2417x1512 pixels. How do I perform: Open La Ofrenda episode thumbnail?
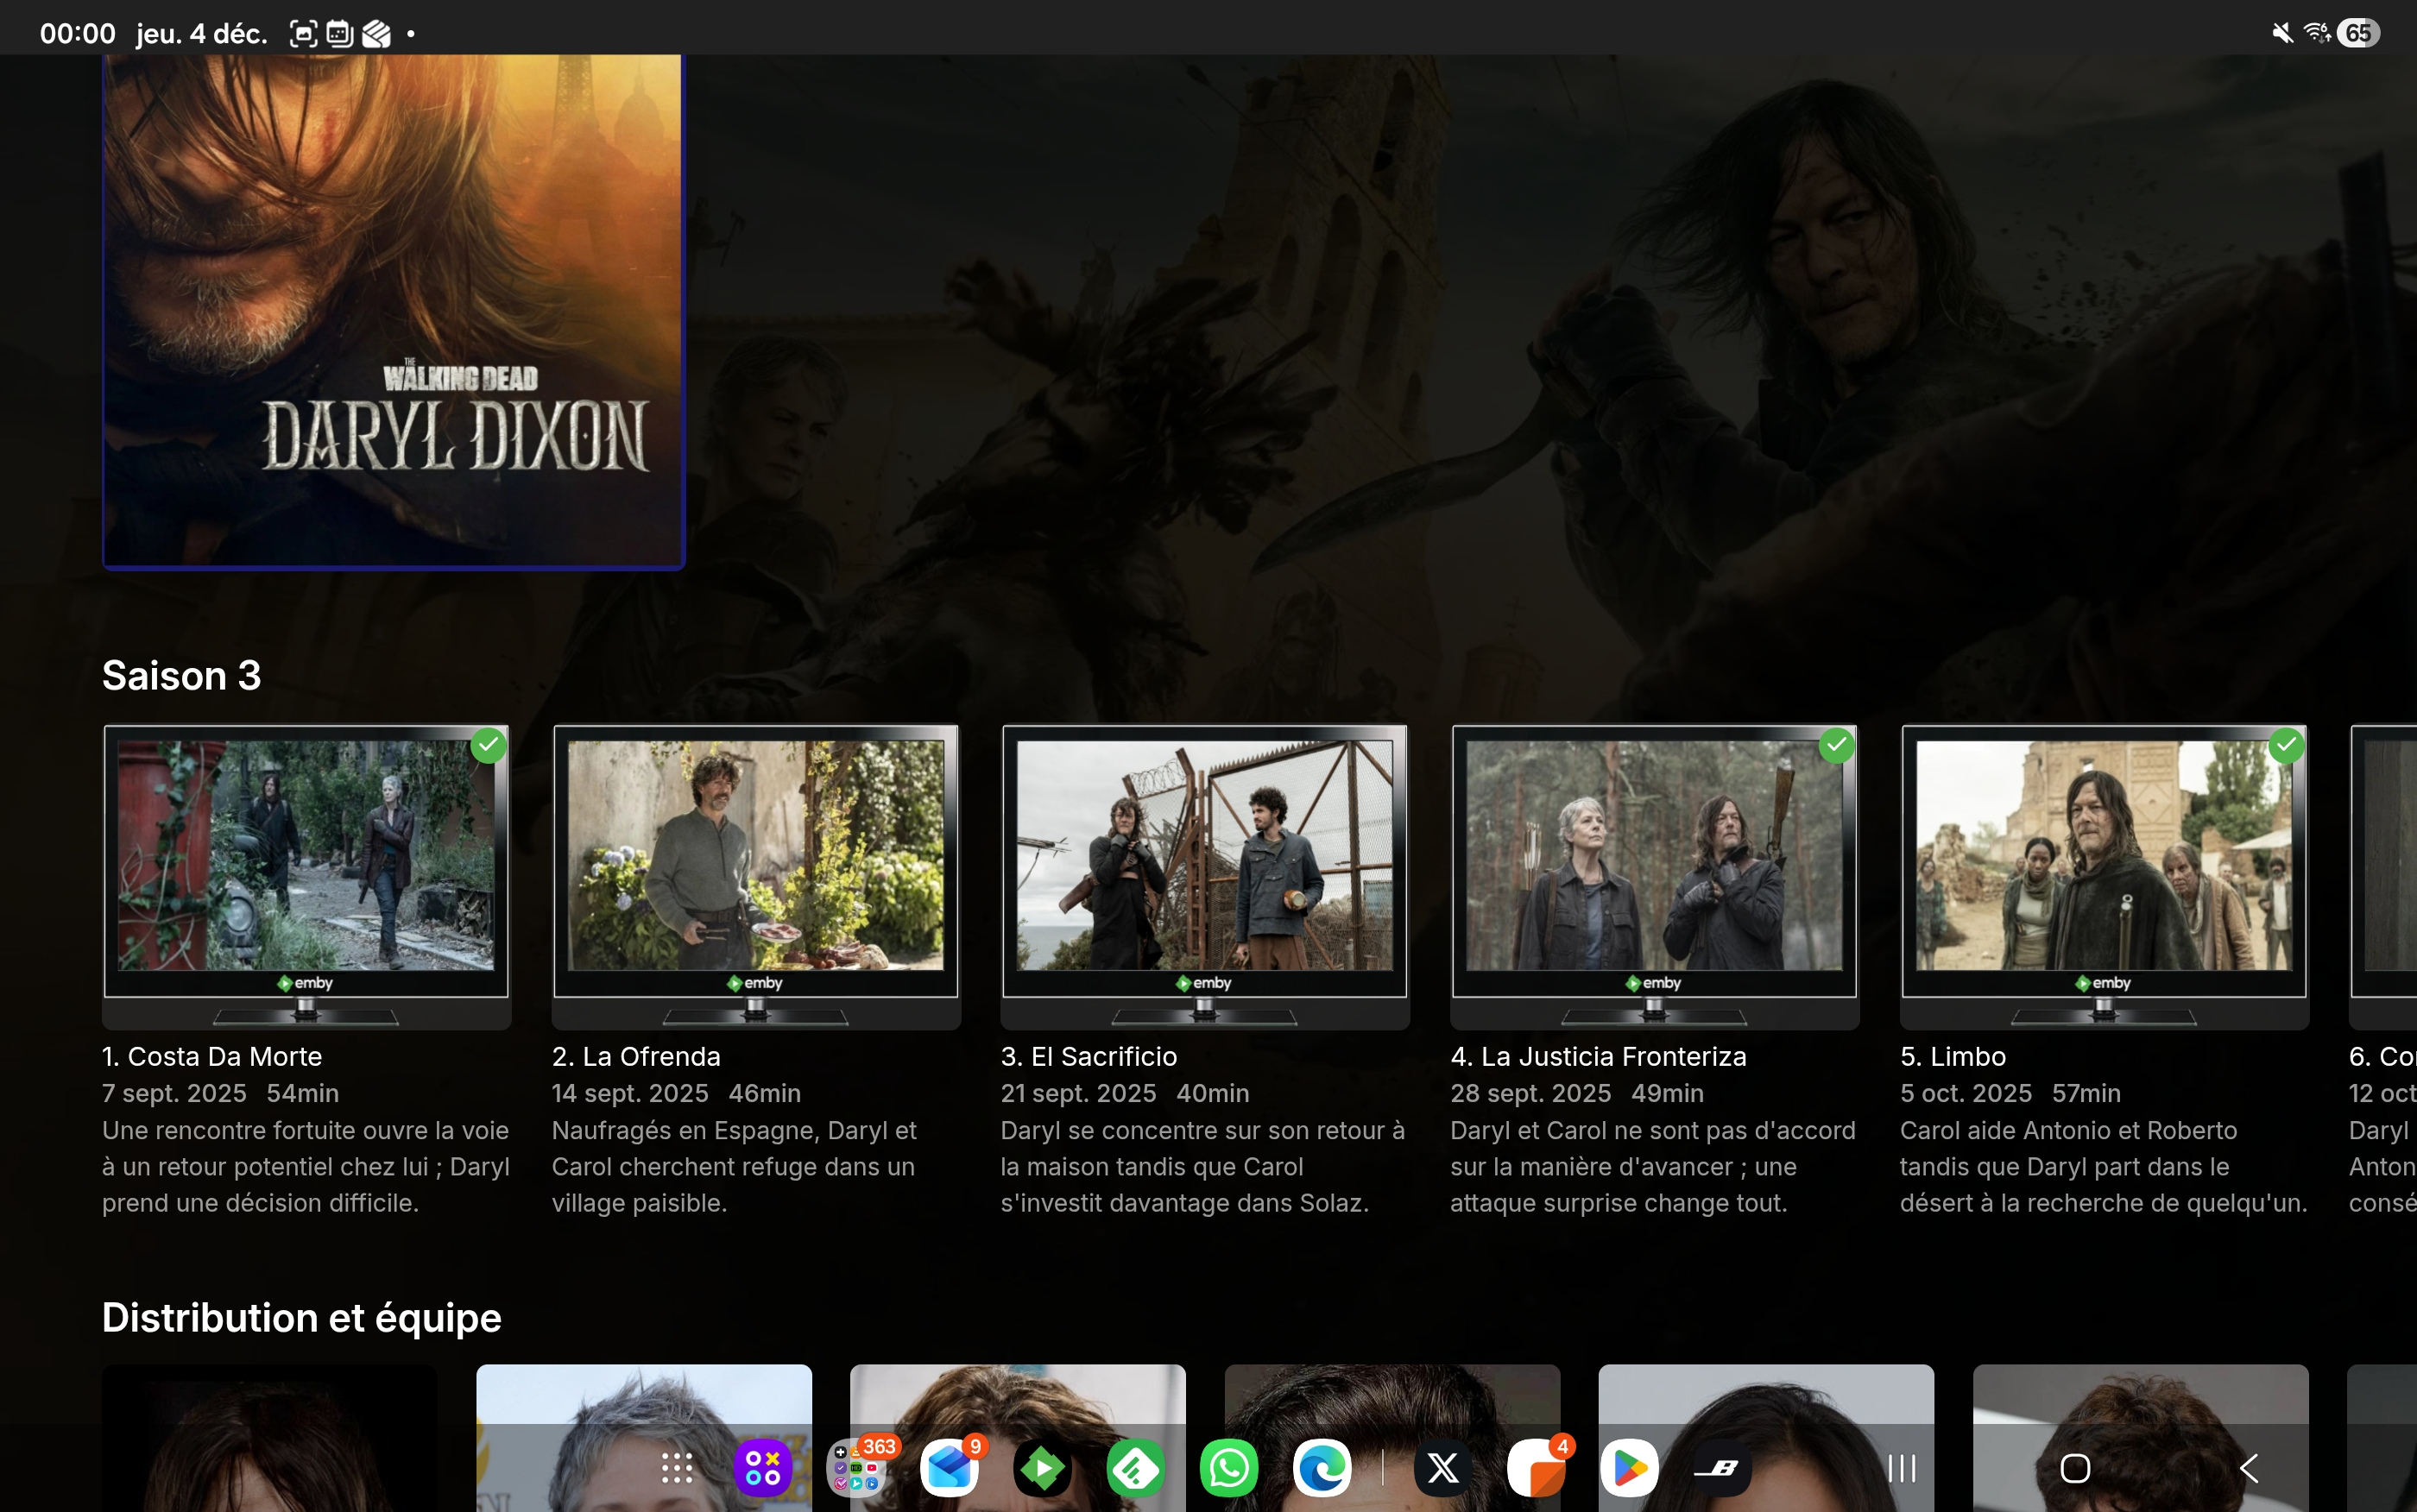(x=755, y=860)
